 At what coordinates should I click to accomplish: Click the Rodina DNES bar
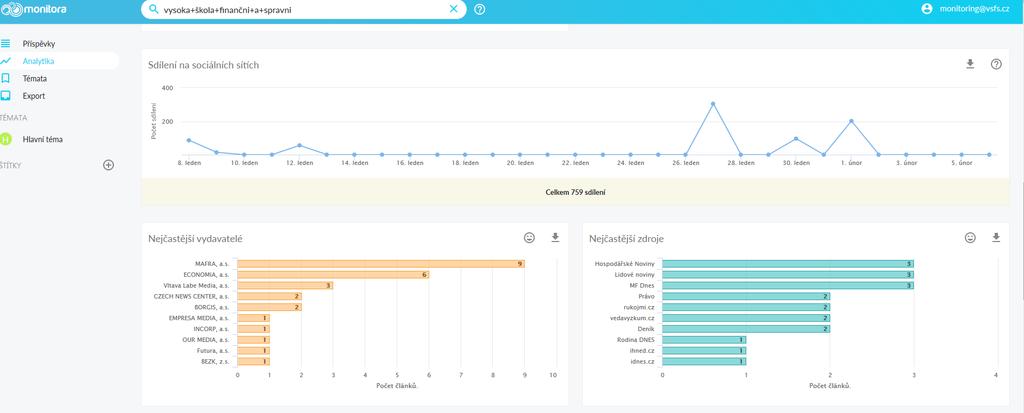(704, 340)
